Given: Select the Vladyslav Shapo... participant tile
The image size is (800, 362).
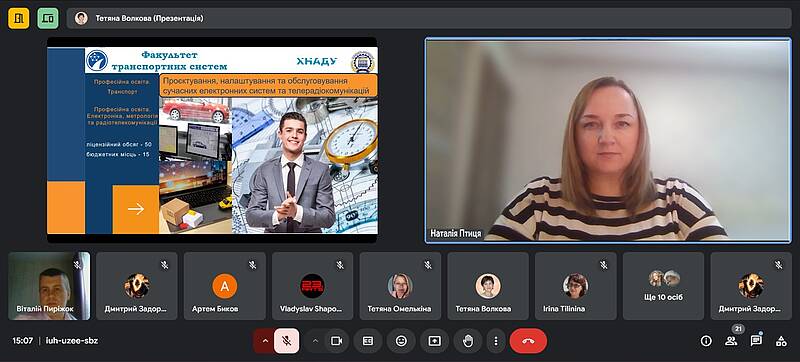Looking at the screenshot, I should tap(312, 286).
